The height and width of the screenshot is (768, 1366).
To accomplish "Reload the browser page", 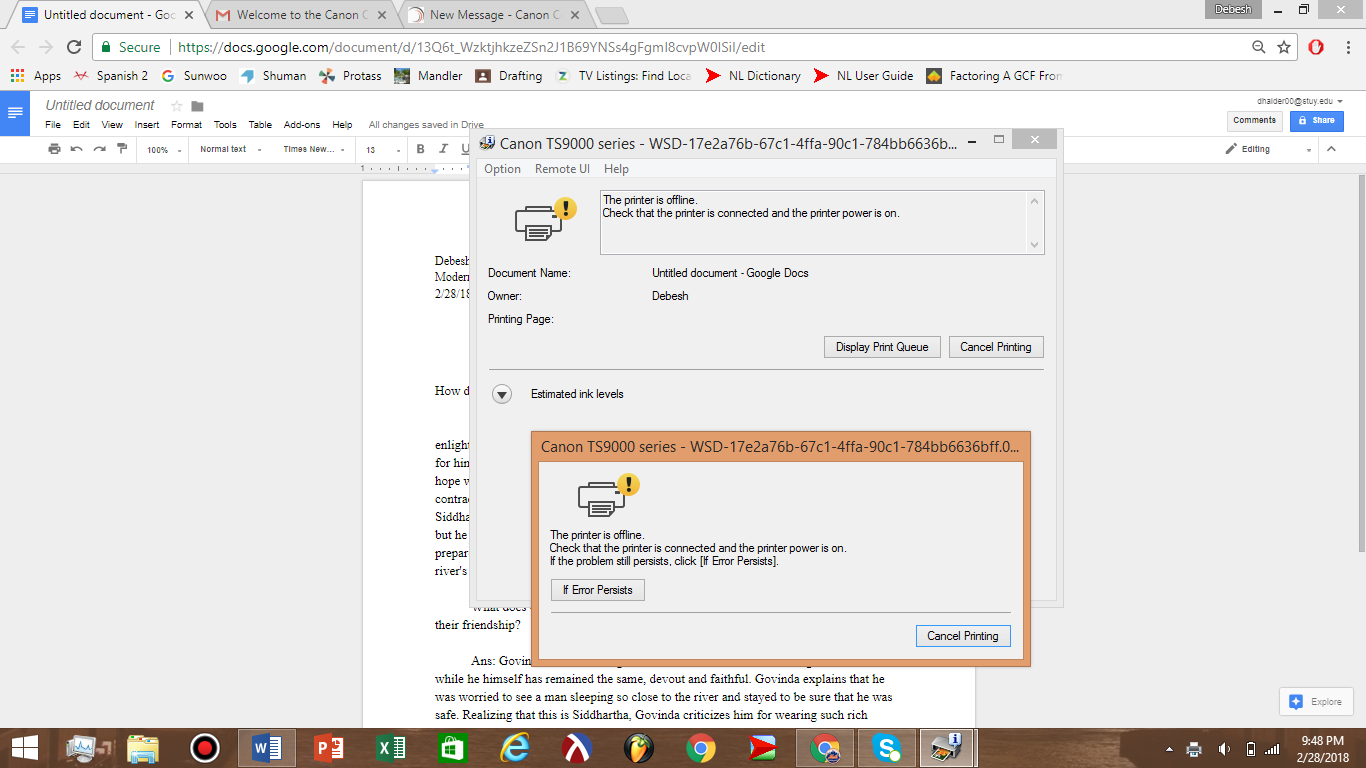I will (x=74, y=47).
